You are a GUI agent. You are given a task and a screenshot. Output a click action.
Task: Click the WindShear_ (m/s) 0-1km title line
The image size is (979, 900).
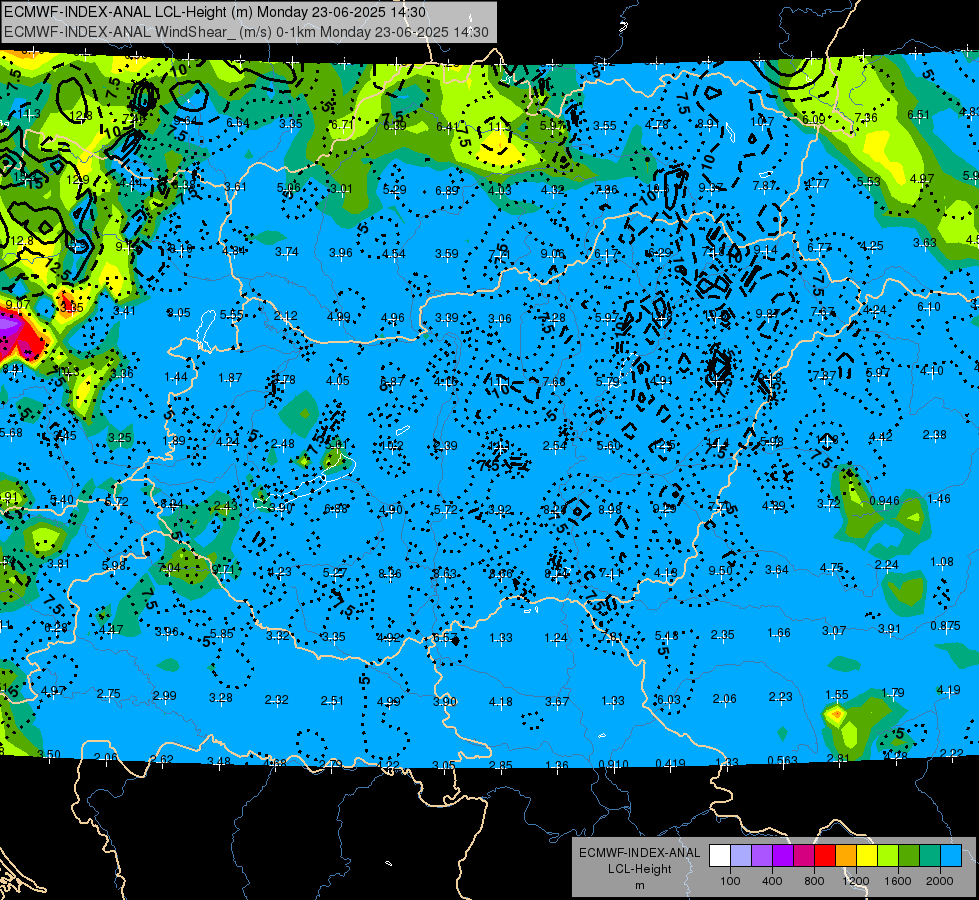pyautogui.click(x=246, y=32)
